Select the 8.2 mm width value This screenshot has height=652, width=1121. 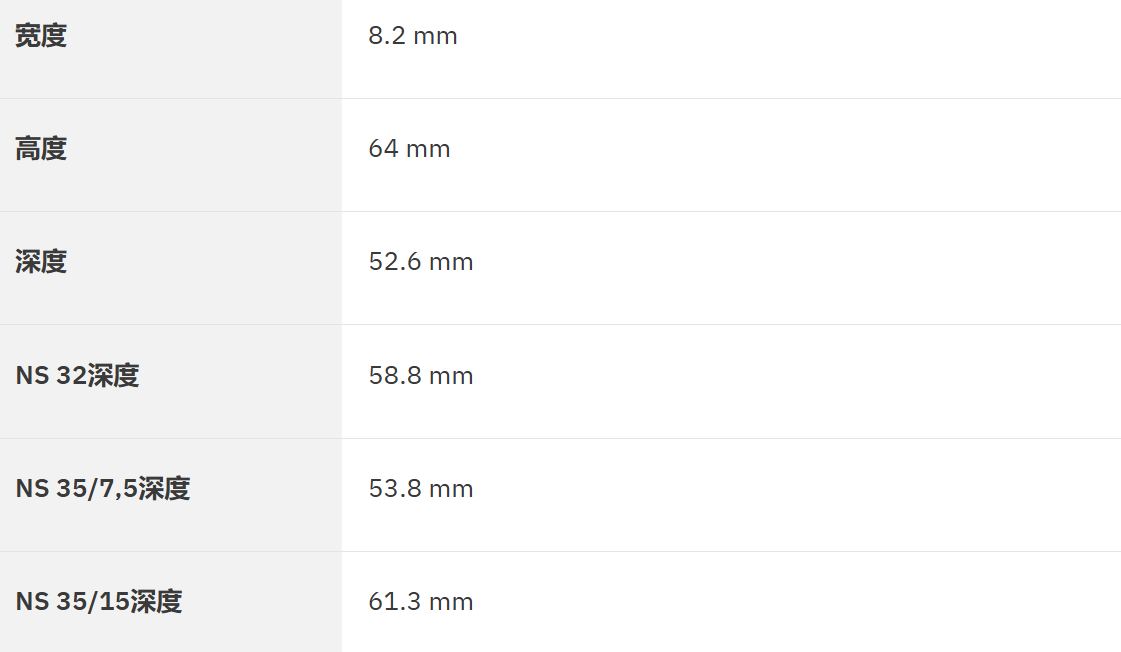[x=412, y=36]
